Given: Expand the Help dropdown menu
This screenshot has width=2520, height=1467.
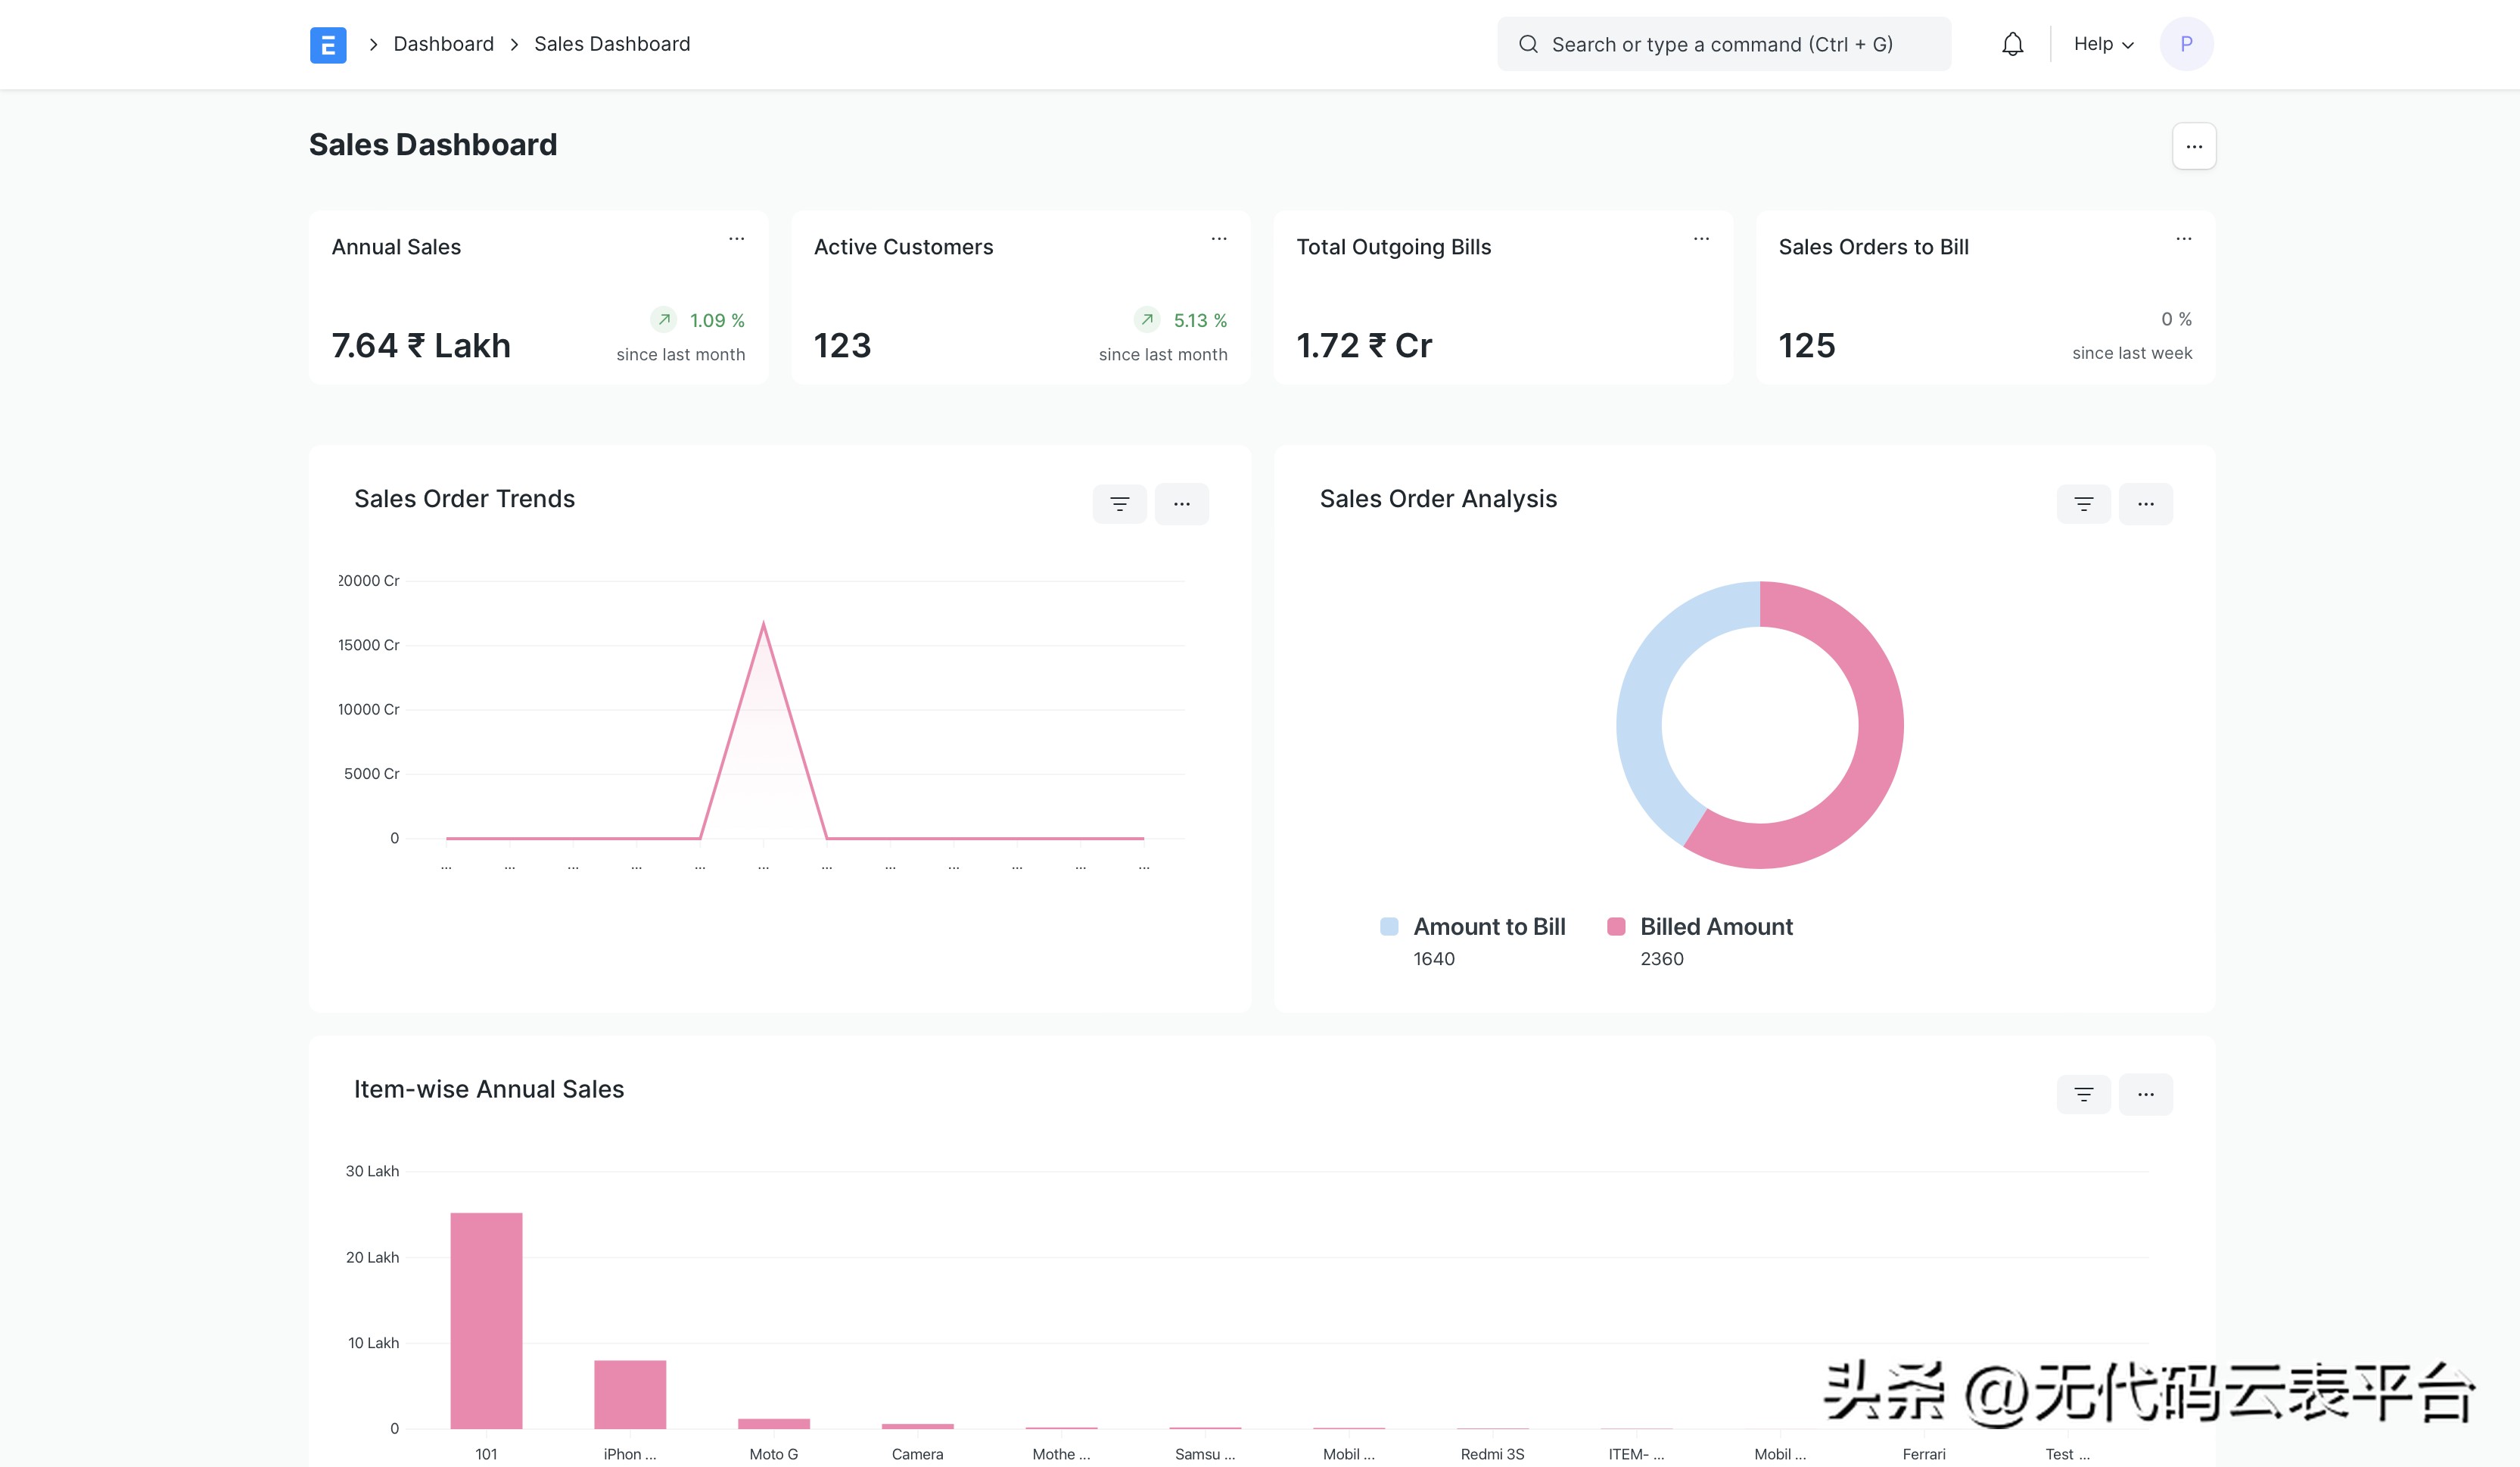Looking at the screenshot, I should coord(2103,44).
